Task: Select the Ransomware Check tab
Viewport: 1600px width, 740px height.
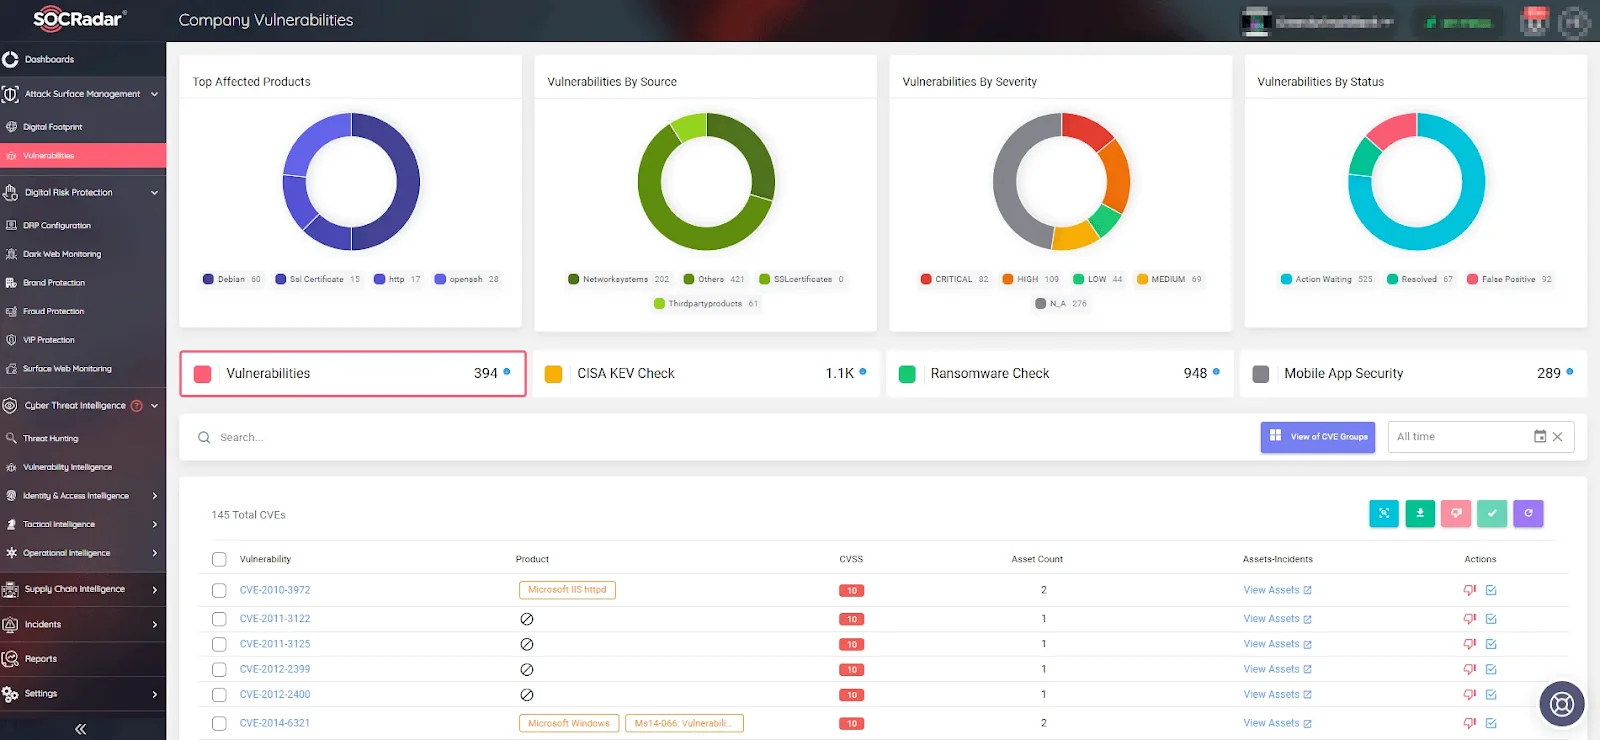Action: tap(1059, 373)
